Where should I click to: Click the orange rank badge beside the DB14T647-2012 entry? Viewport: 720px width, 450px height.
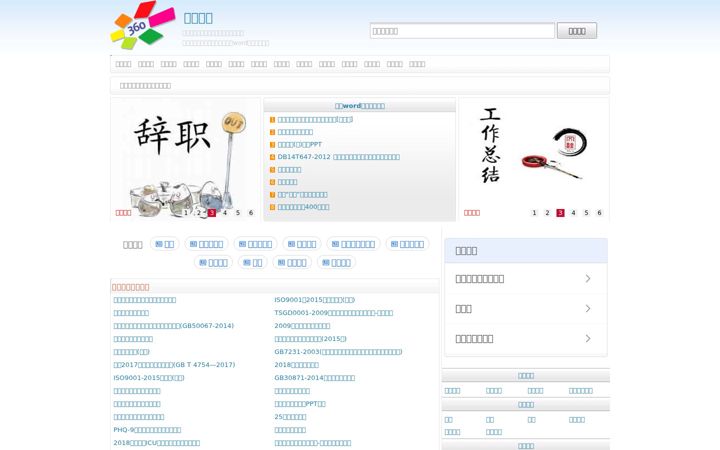[272, 157]
